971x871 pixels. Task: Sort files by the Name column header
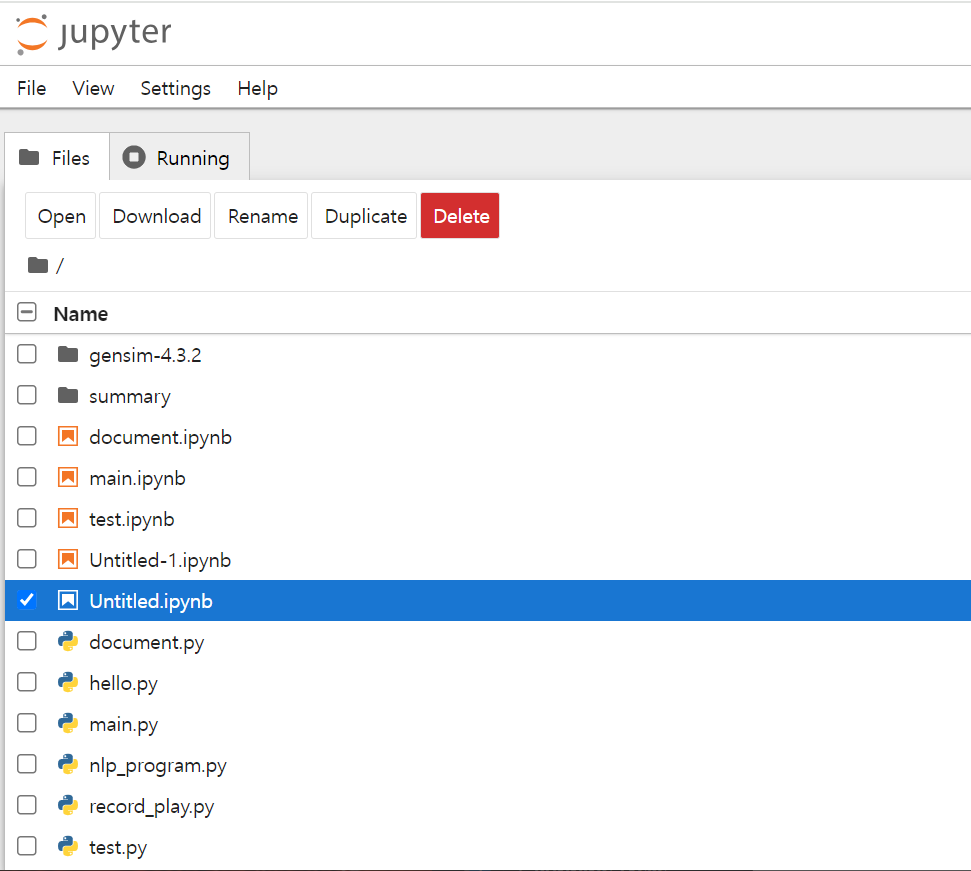81,314
